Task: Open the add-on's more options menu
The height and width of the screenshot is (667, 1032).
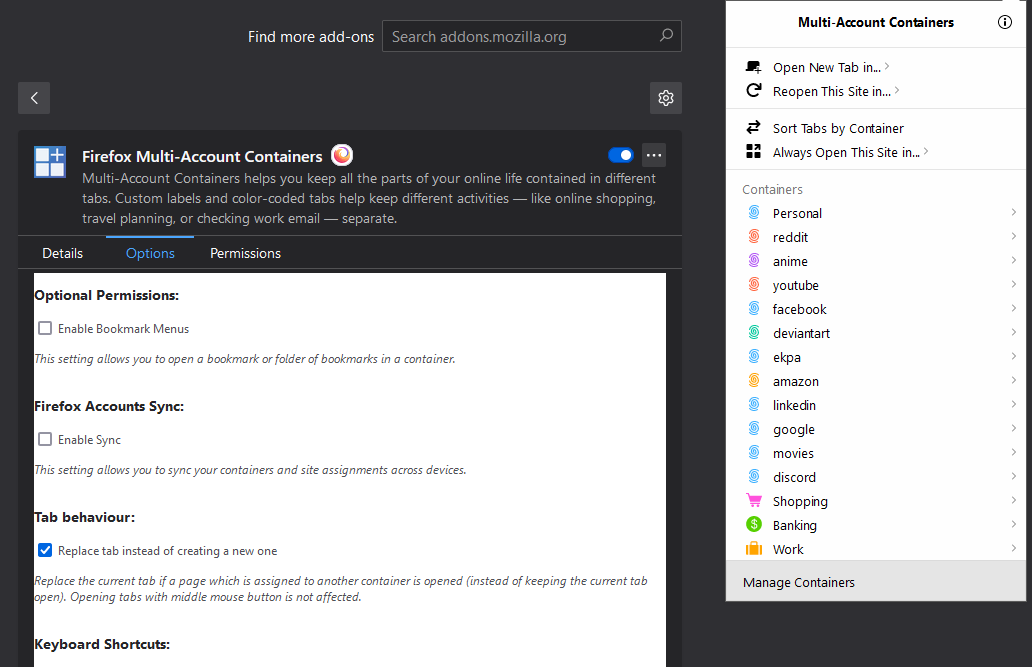Action: 654,155
